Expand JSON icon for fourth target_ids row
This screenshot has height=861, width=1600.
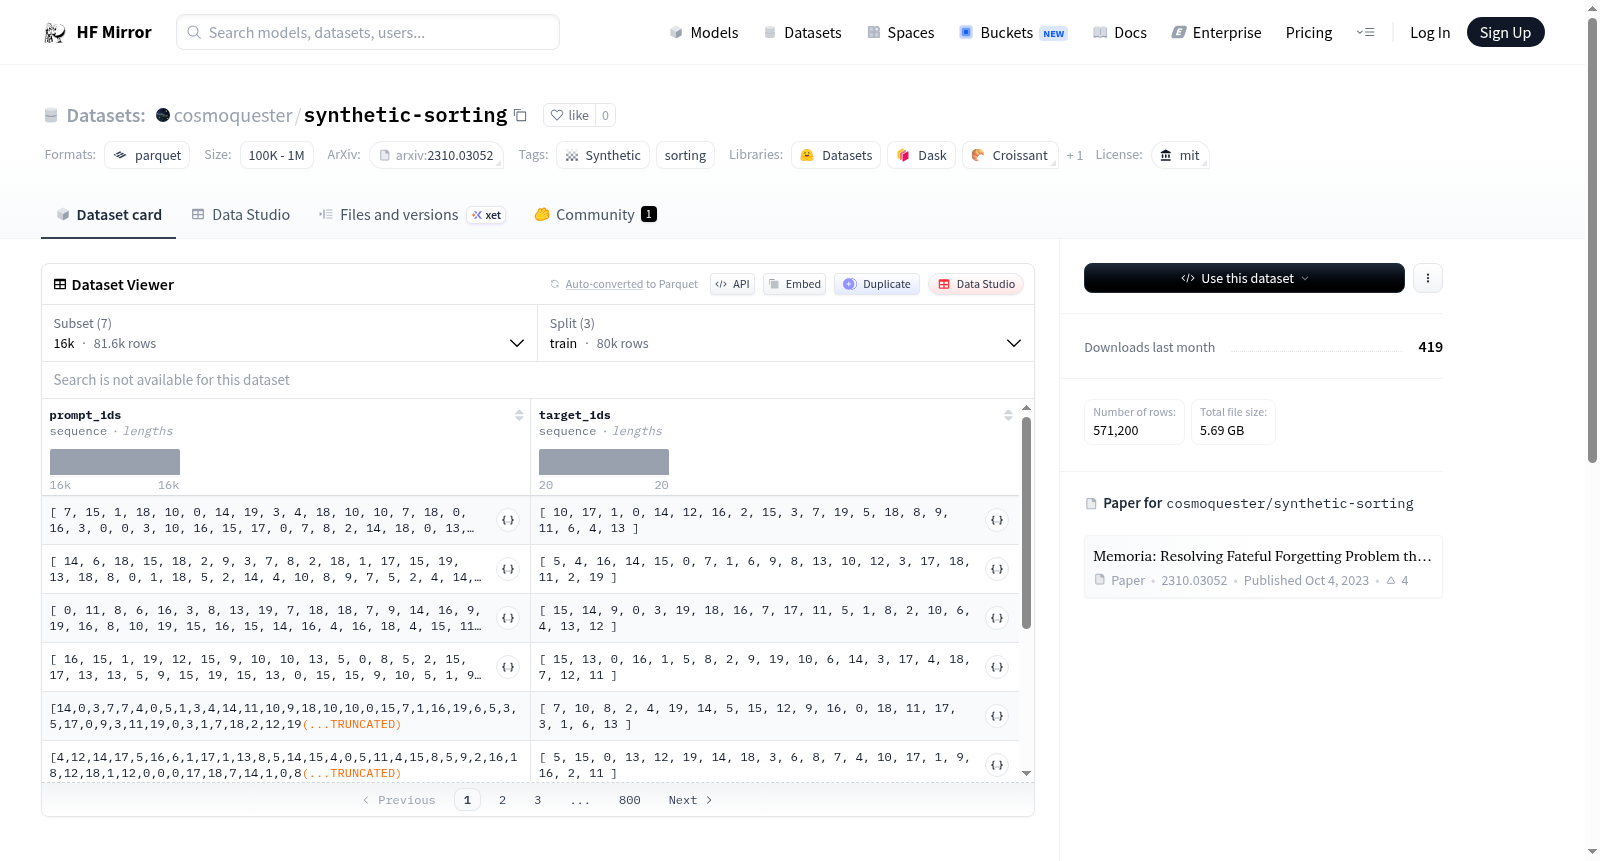(x=997, y=667)
